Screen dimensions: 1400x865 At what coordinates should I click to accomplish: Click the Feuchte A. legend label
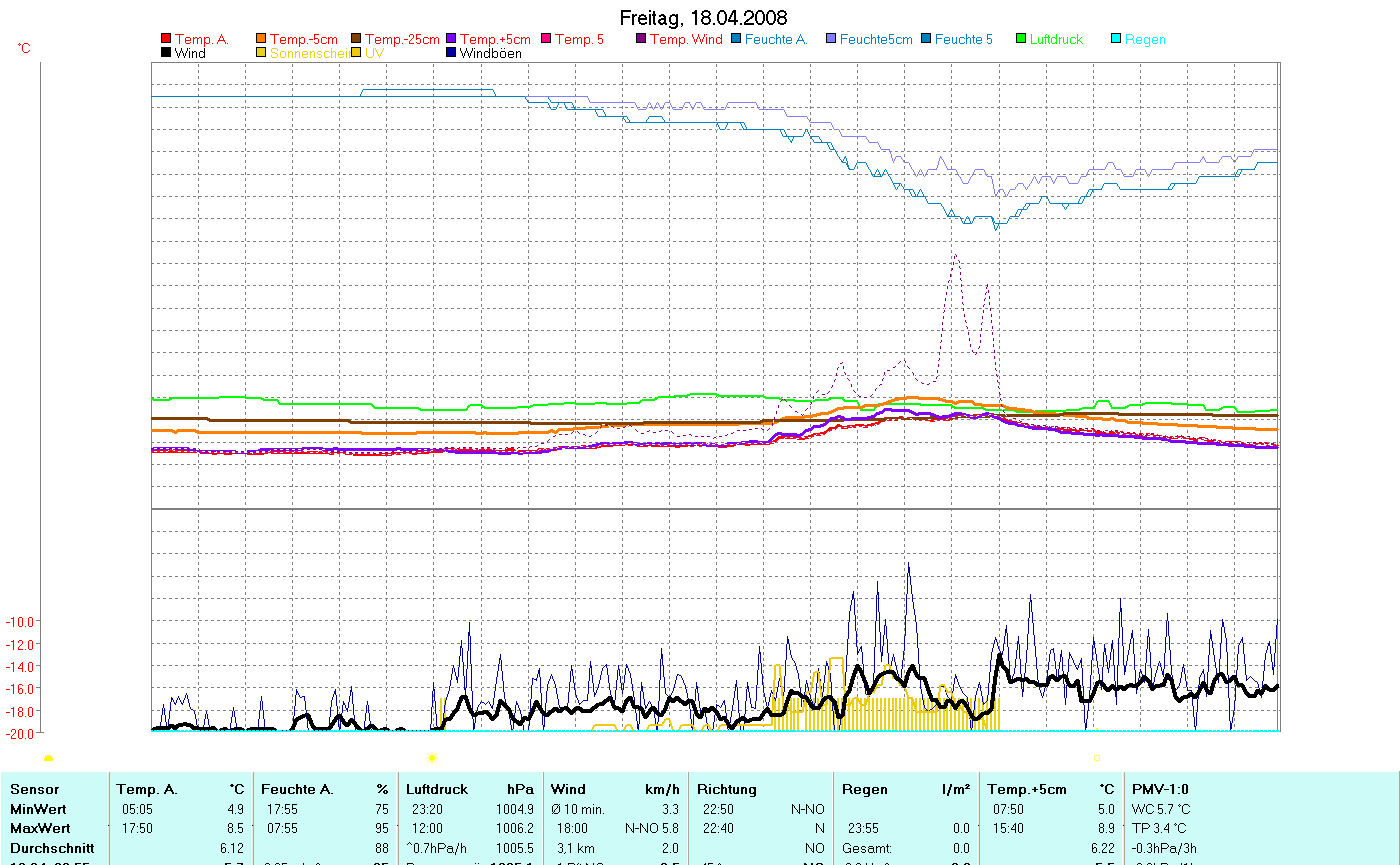point(776,40)
